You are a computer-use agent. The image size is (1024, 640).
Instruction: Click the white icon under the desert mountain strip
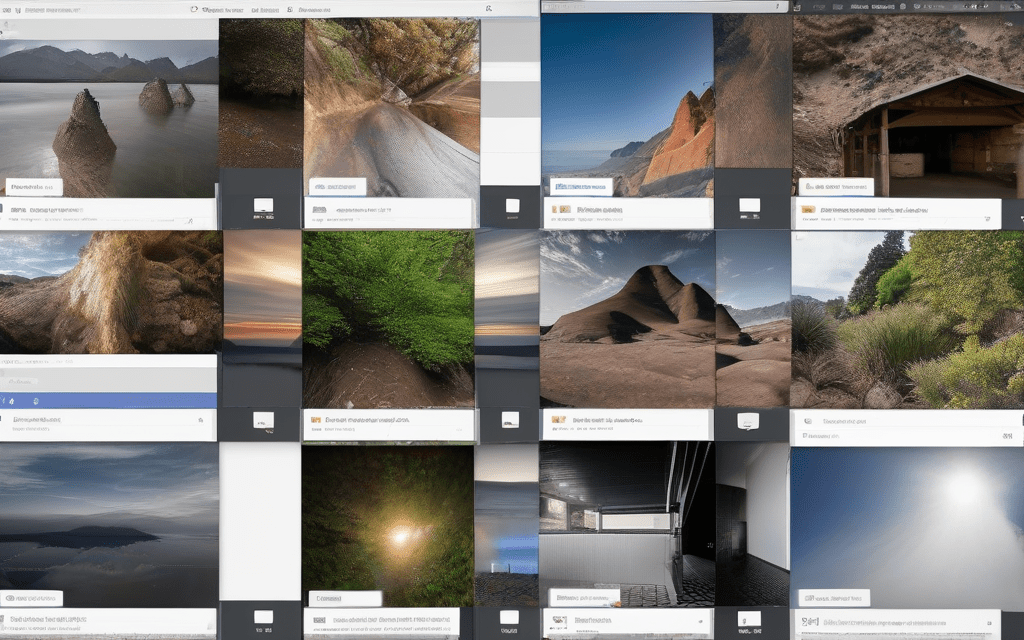pyautogui.click(x=748, y=420)
